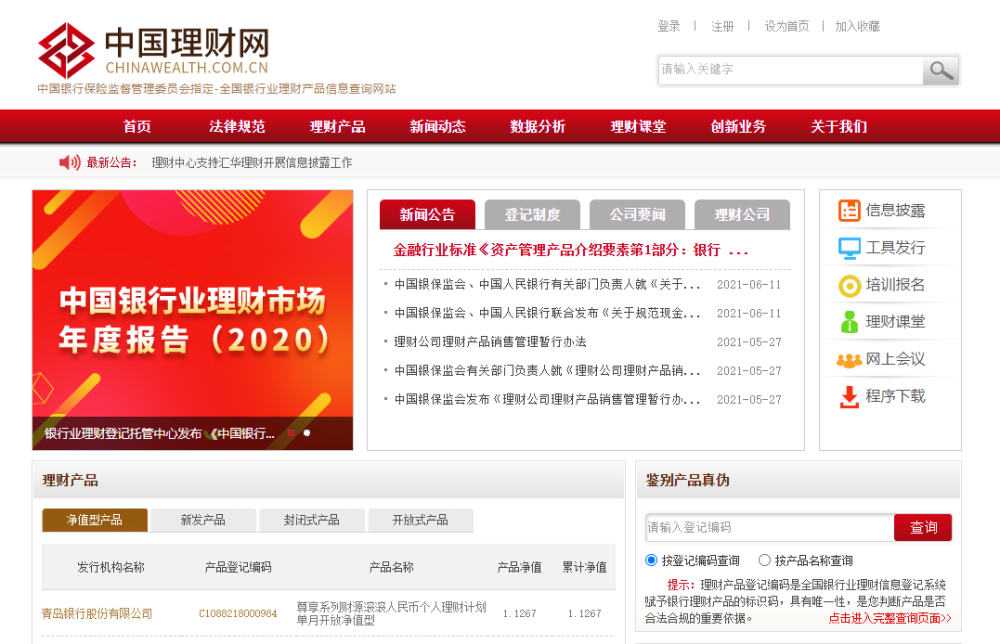Screen dimensions: 1000x644
Task: Open 青岛银行股份有限公司 issuer link
Action: coord(97,613)
